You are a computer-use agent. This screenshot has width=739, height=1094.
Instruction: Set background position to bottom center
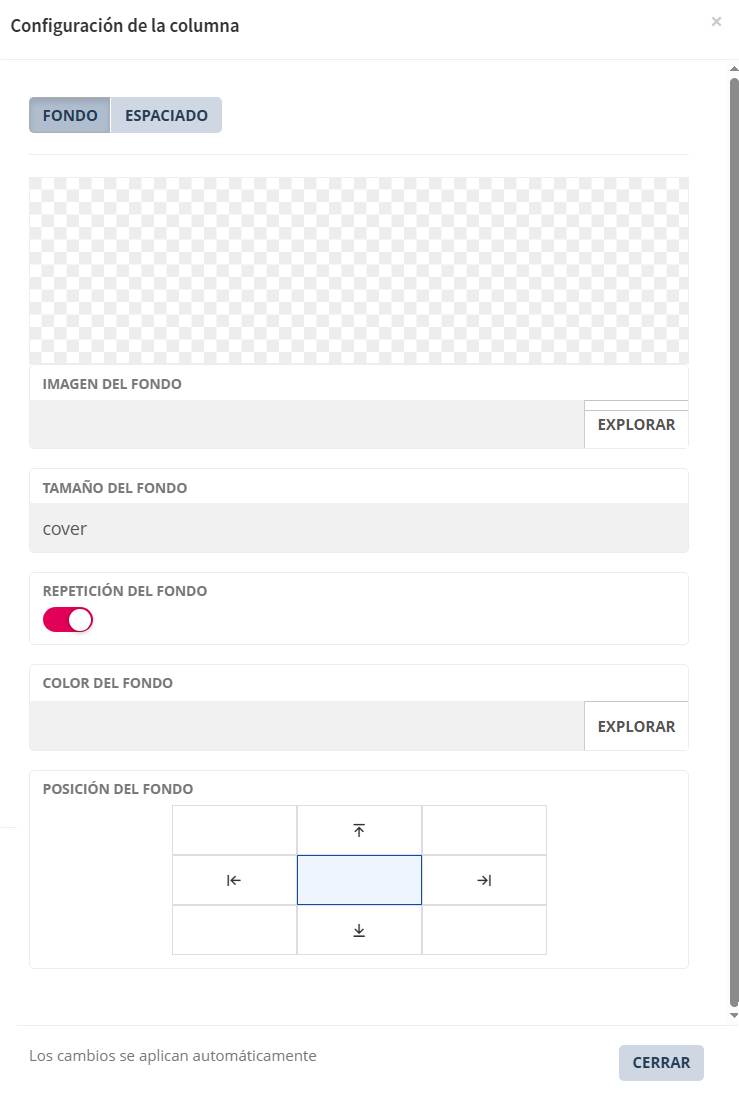(x=359, y=930)
